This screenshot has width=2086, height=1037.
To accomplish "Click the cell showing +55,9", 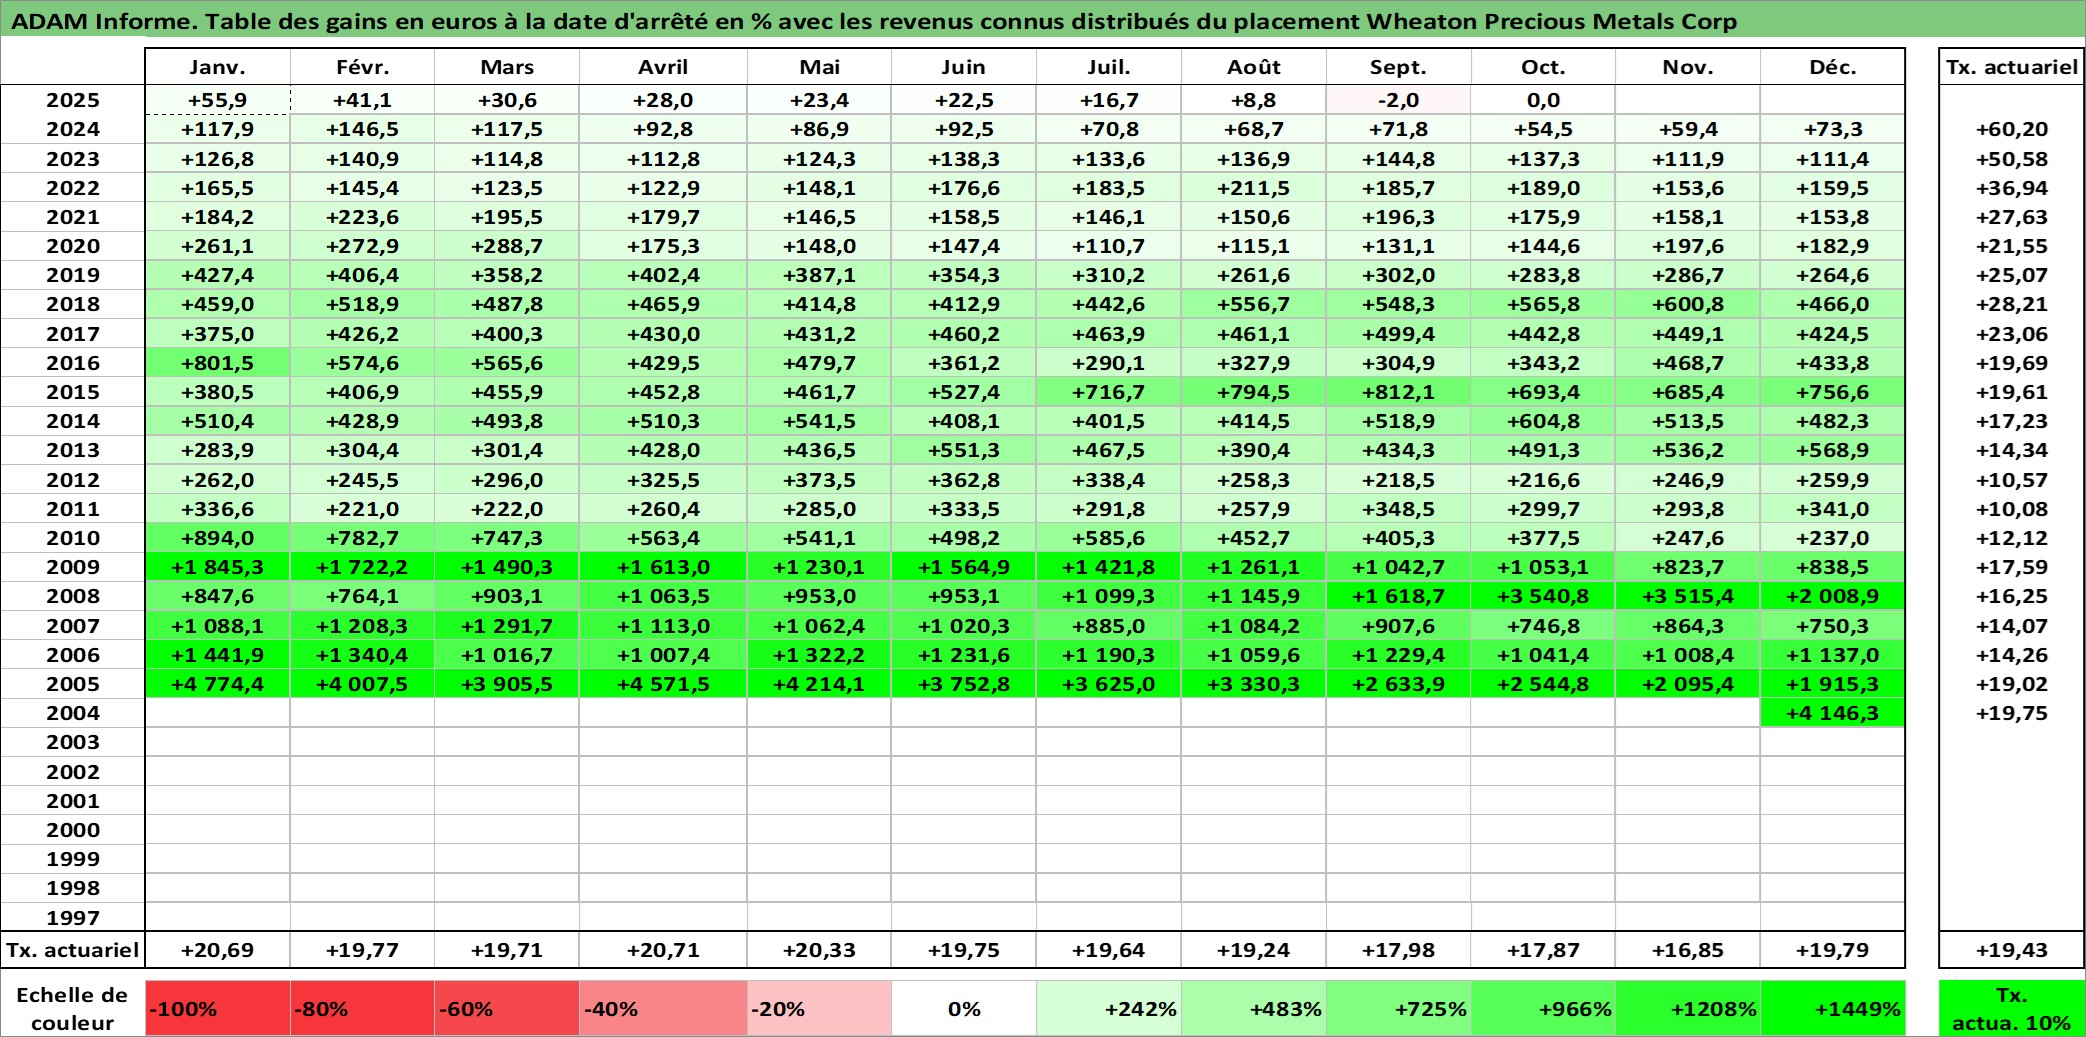I will pos(217,100).
